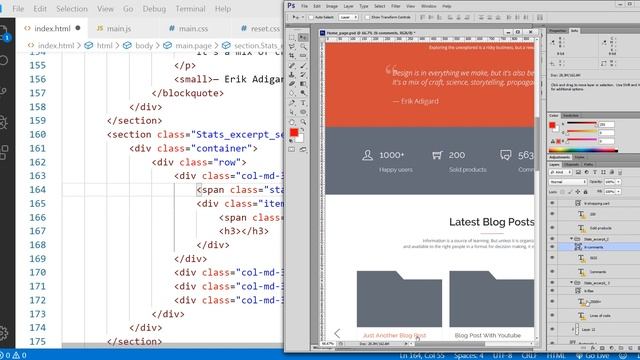Viewport: 640px width, 360px height.
Task: Toggle Quick Mask mode in toolbox
Action: click(x=291, y=149)
